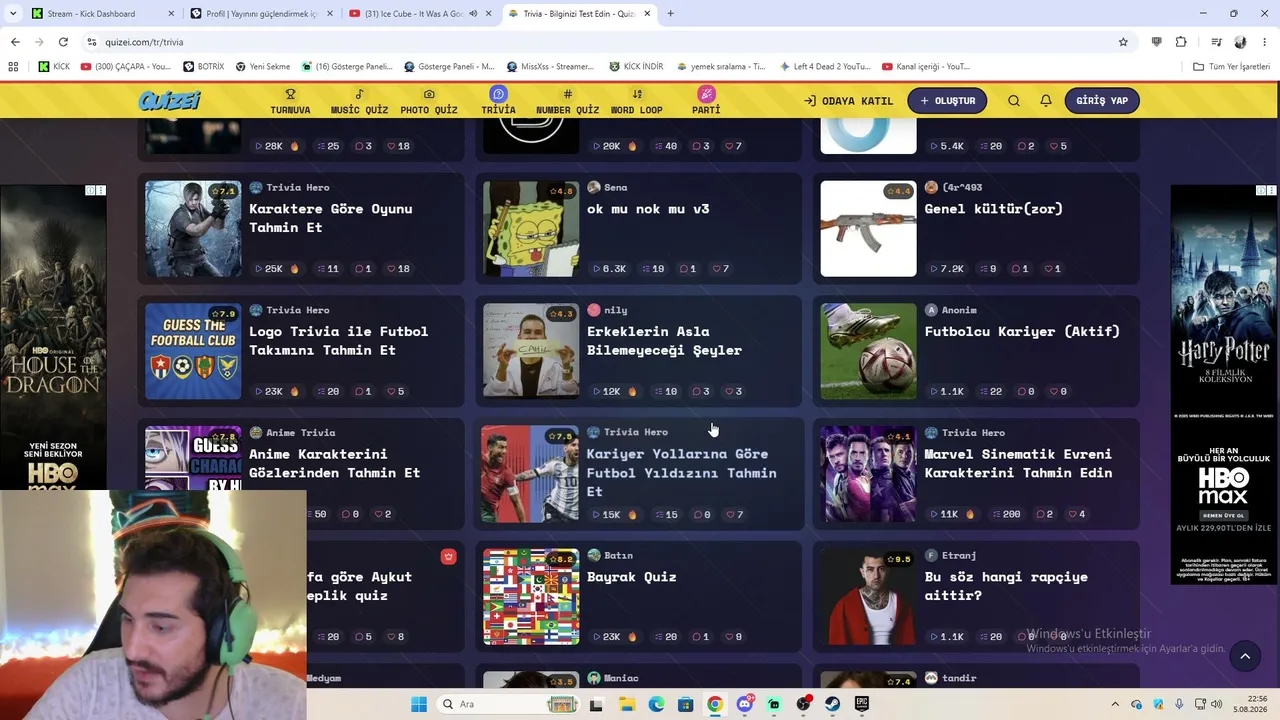This screenshot has height=720, width=1280.
Task: Open the KİCK İNDİR bookmark
Action: [636, 67]
